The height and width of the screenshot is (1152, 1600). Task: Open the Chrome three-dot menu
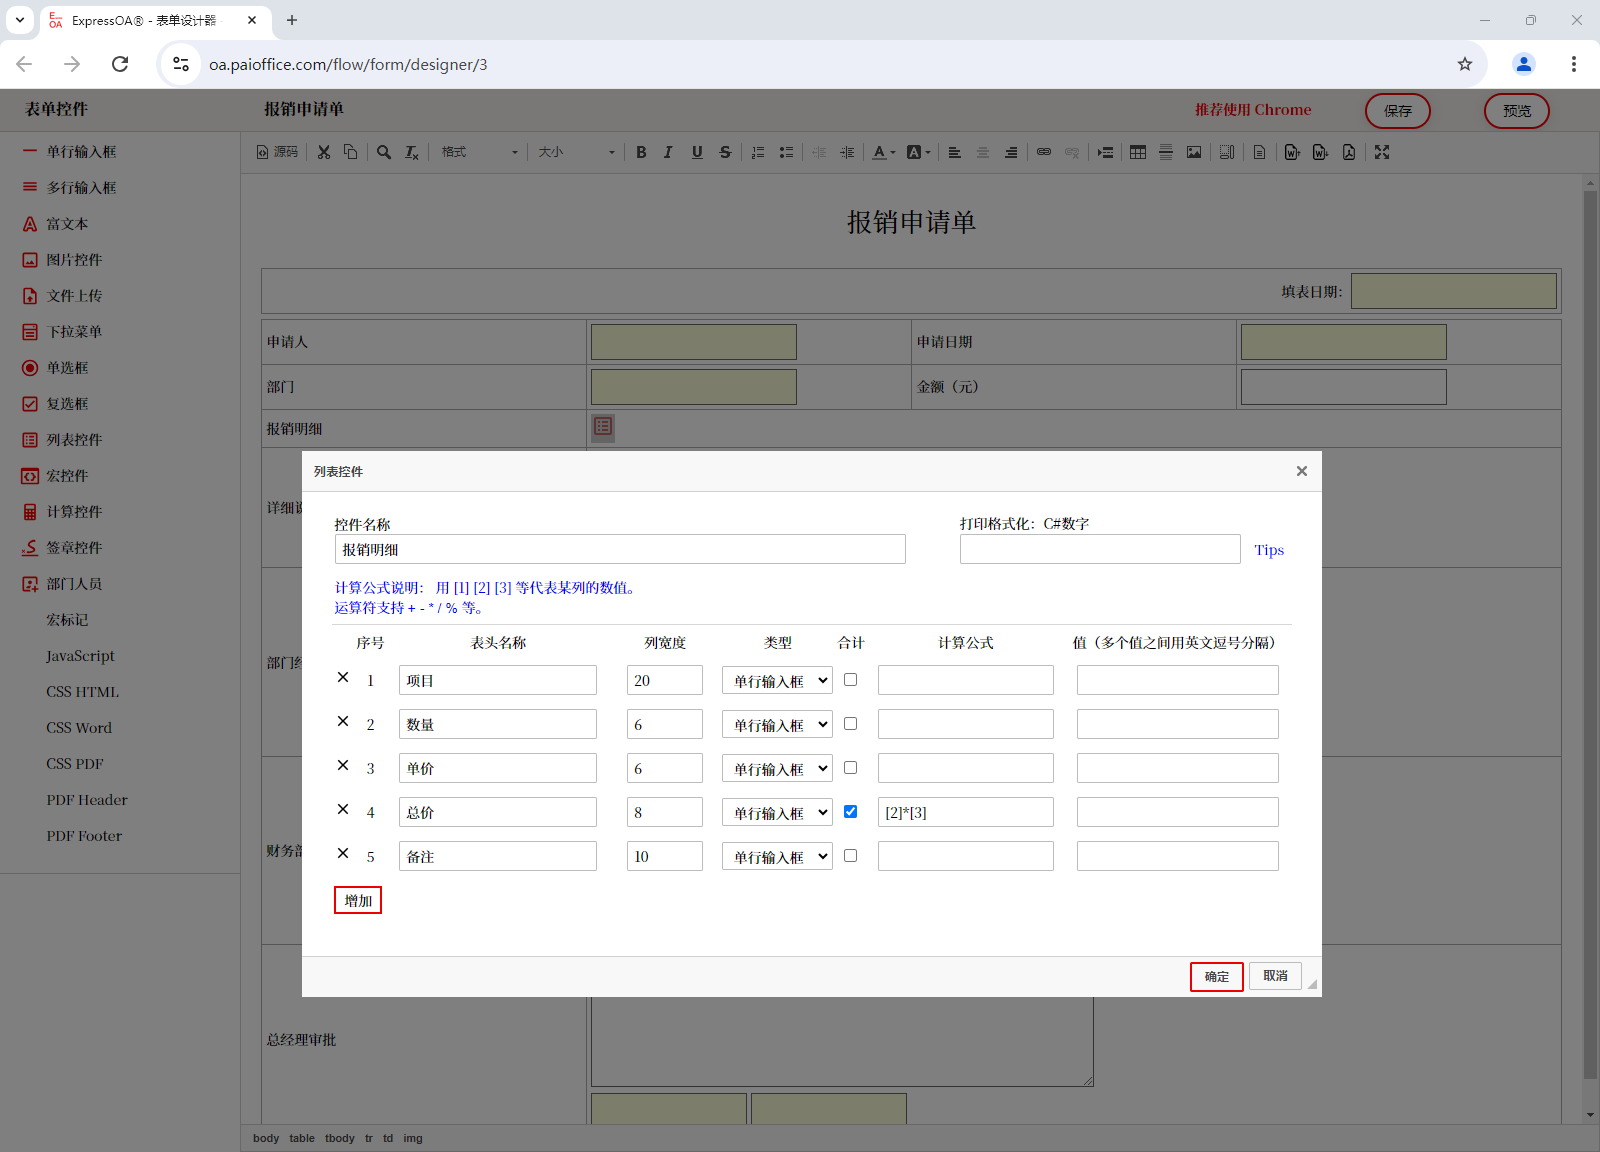point(1574,64)
